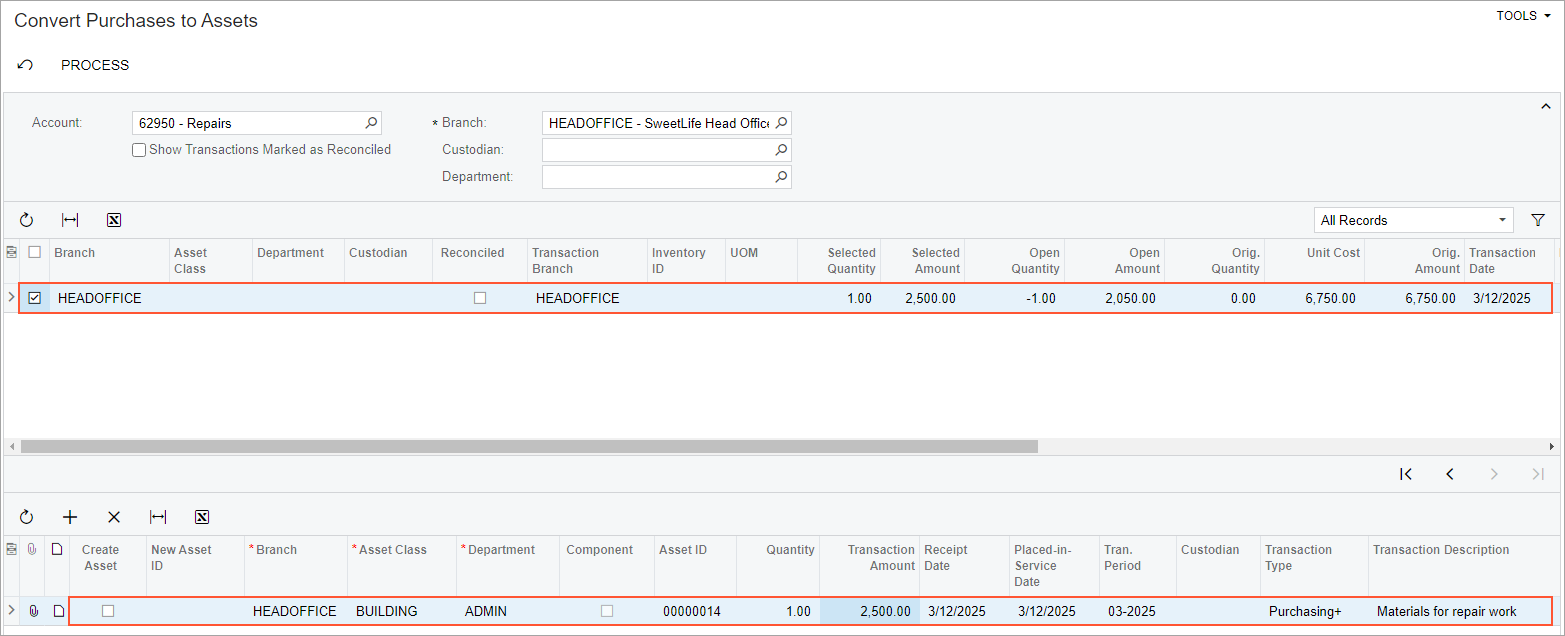Open the filter settings funnel icon

[1538, 220]
